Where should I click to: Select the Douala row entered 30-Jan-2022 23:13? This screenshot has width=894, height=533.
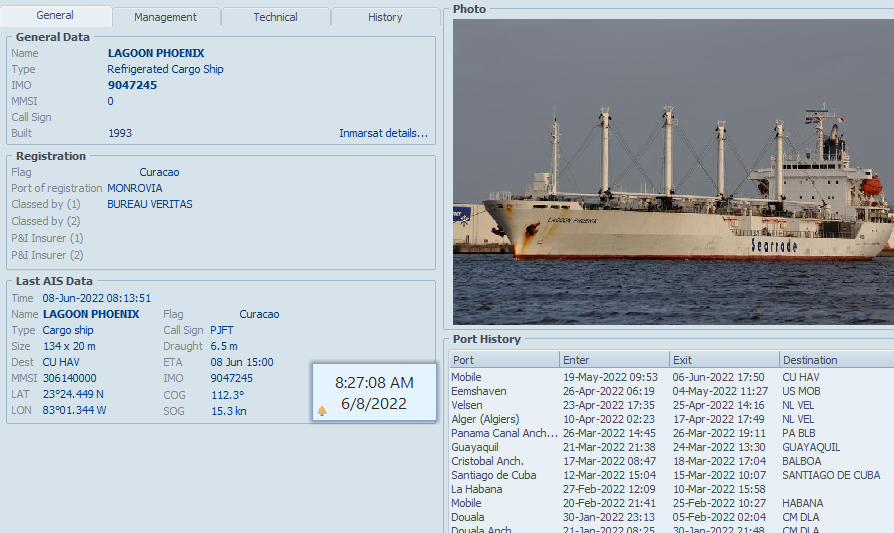click(x=672, y=517)
